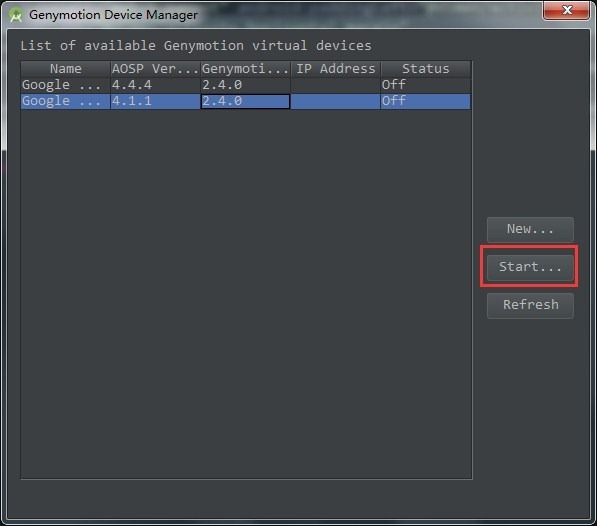Screen dimensions: 597x526
Task: Click the Status column header
Action: [426, 69]
